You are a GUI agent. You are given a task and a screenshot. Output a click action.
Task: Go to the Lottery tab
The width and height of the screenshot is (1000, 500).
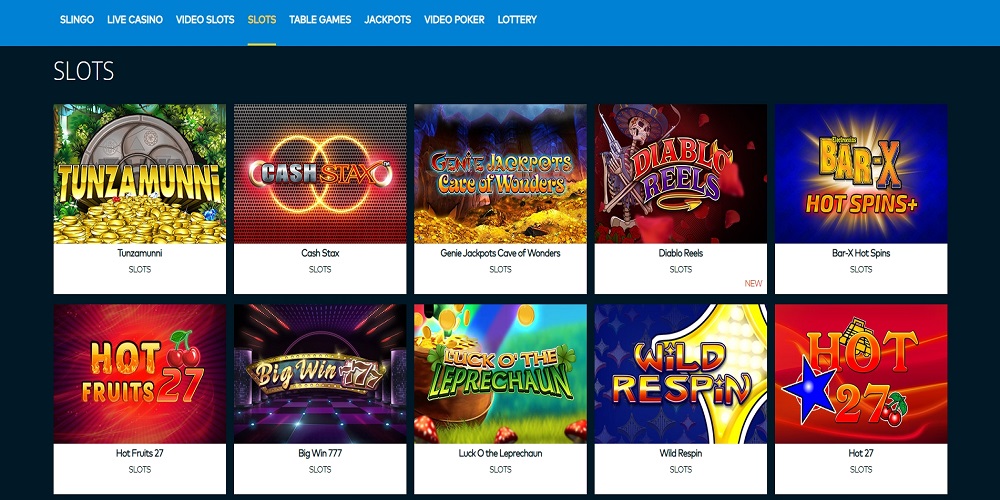[x=517, y=20]
